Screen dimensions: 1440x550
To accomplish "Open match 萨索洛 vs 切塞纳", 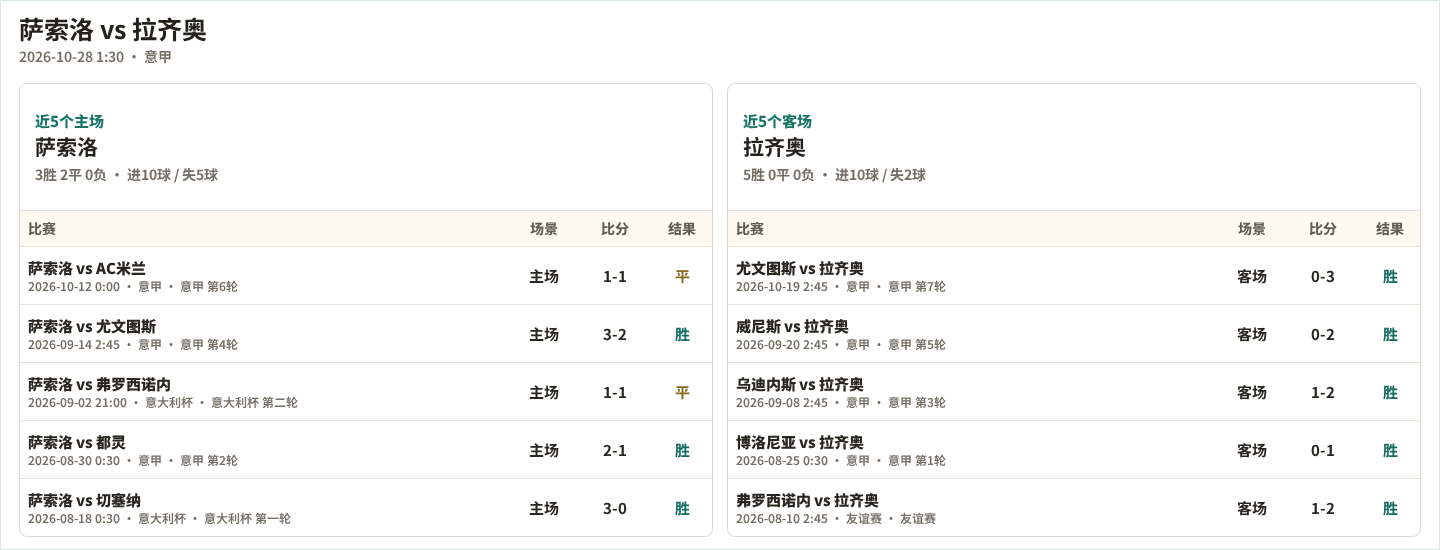I will (84, 500).
